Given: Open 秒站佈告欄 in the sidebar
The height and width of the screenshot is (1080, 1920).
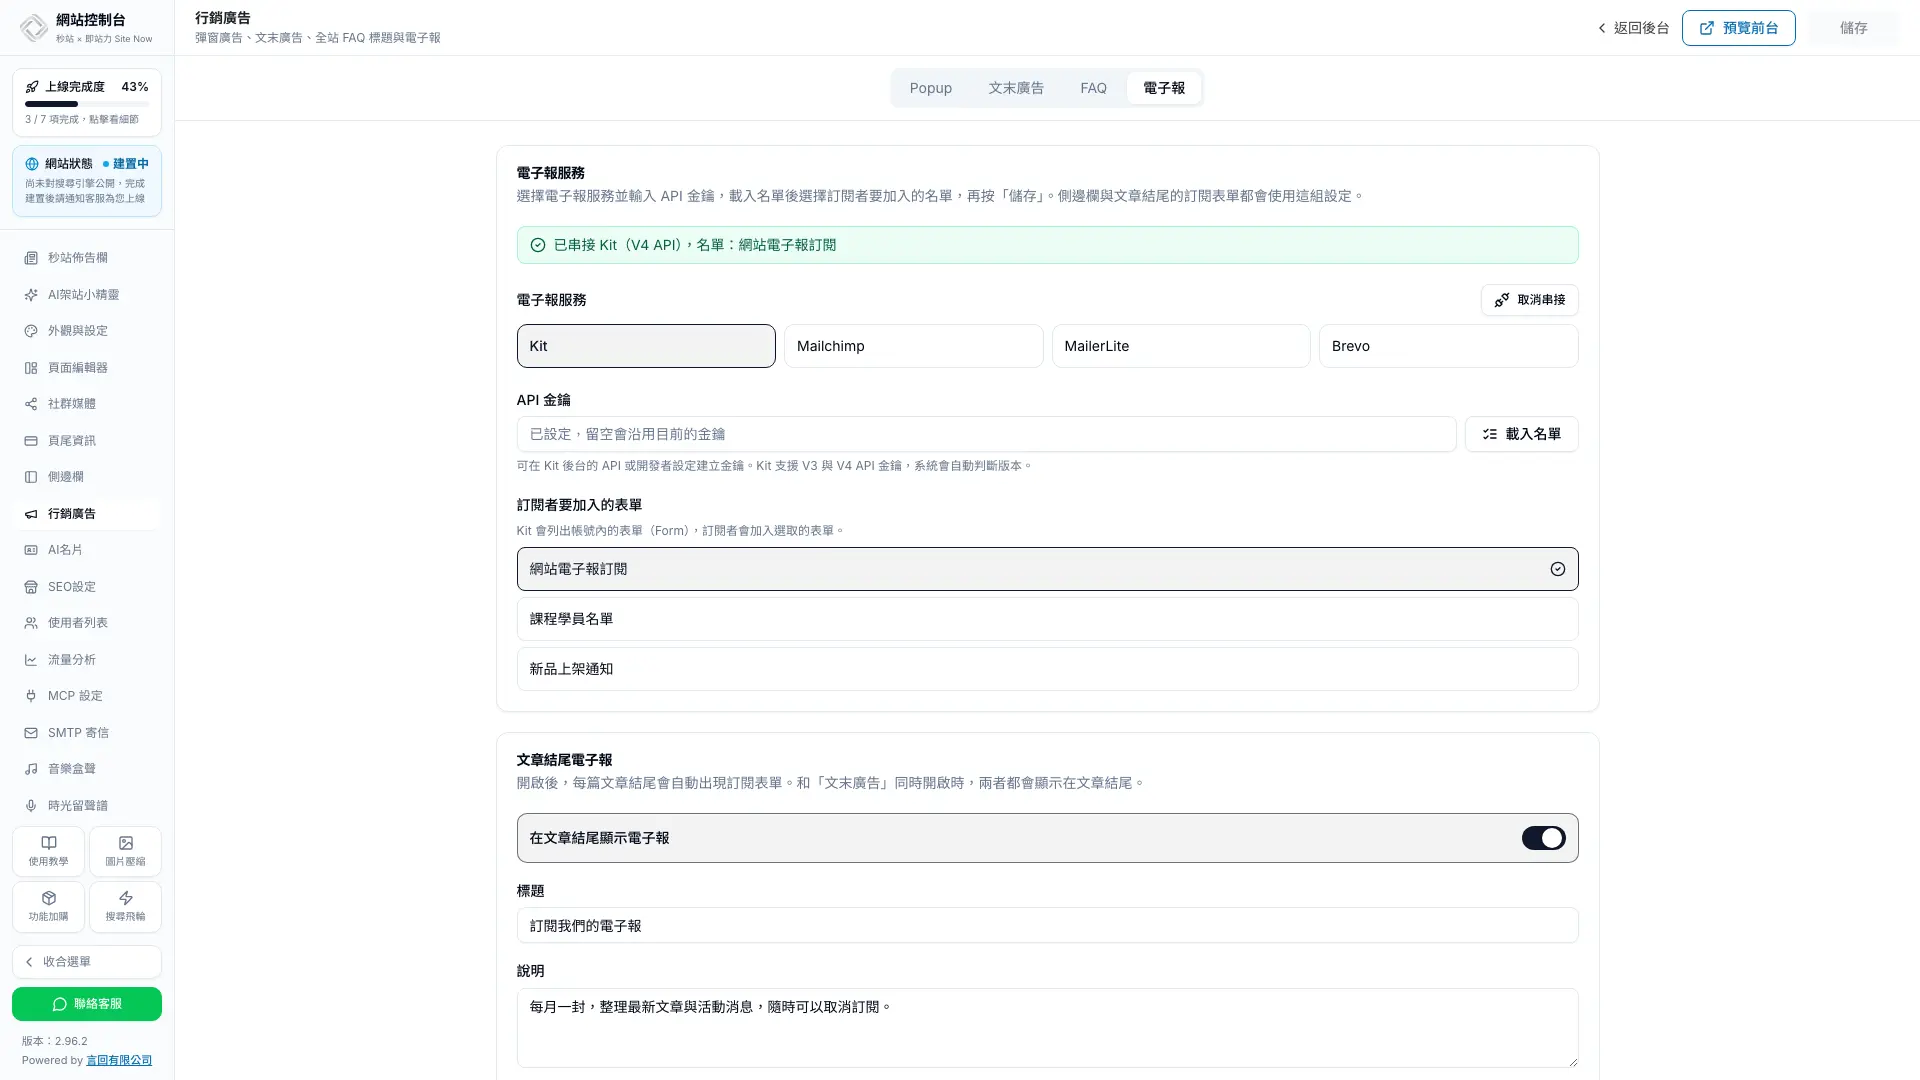Looking at the screenshot, I should [87, 258].
